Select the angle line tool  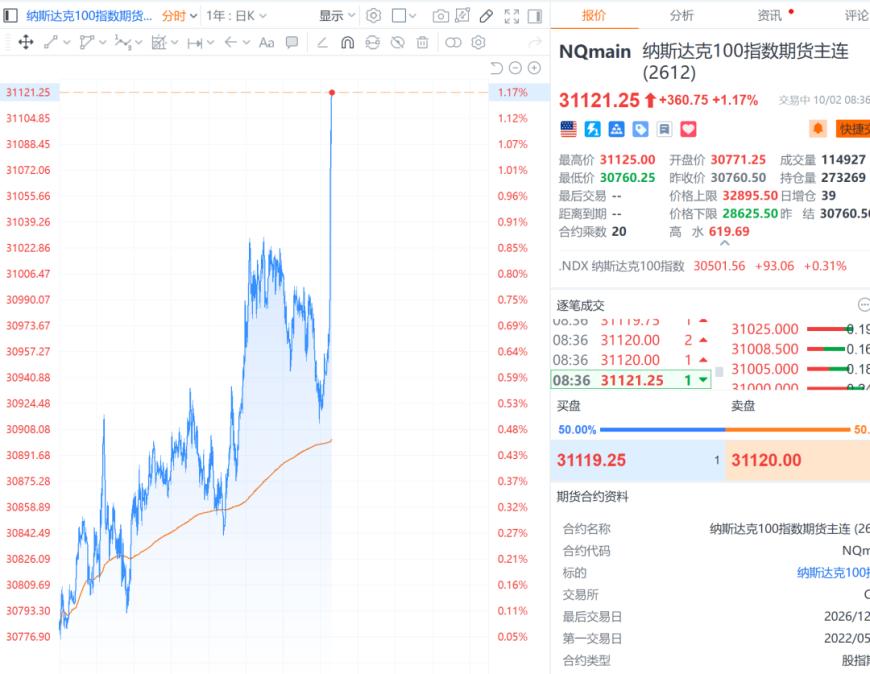click(322, 42)
